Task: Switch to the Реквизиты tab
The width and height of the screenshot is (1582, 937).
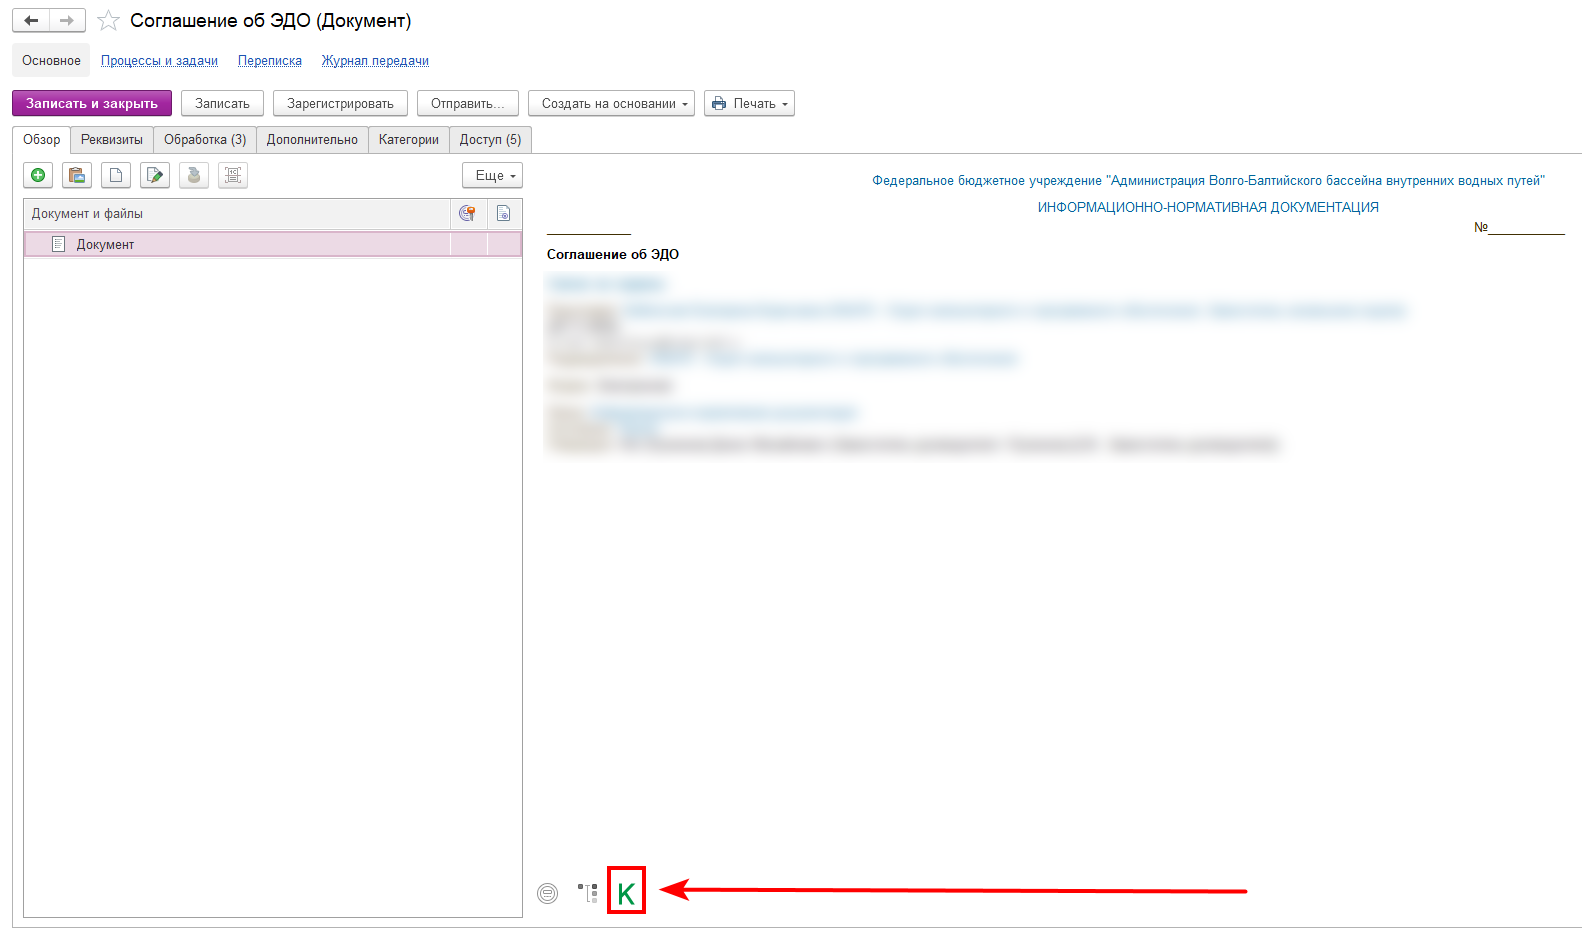Action: point(112,140)
